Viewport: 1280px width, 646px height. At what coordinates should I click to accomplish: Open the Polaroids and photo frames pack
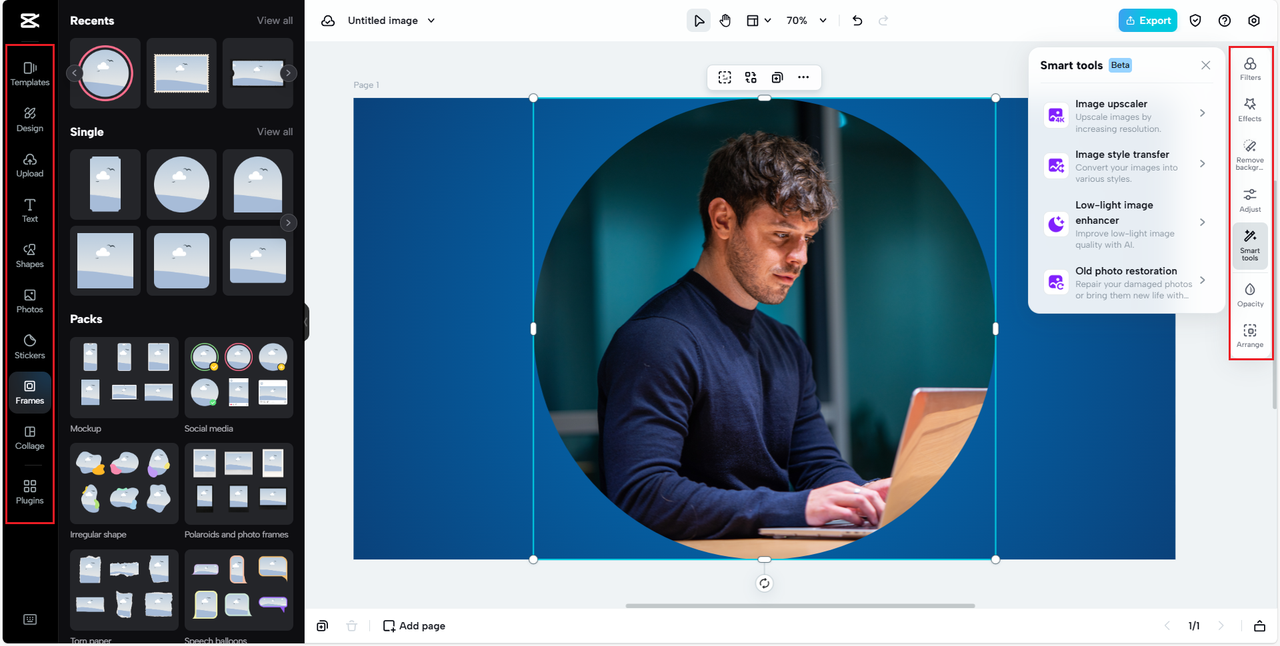239,484
